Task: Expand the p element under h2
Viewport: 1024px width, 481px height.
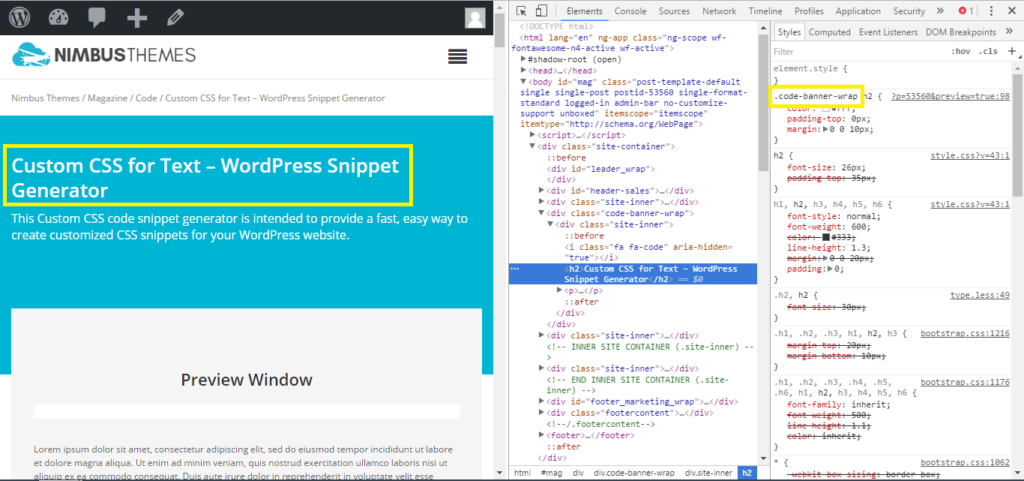Action: tap(560, 290)
